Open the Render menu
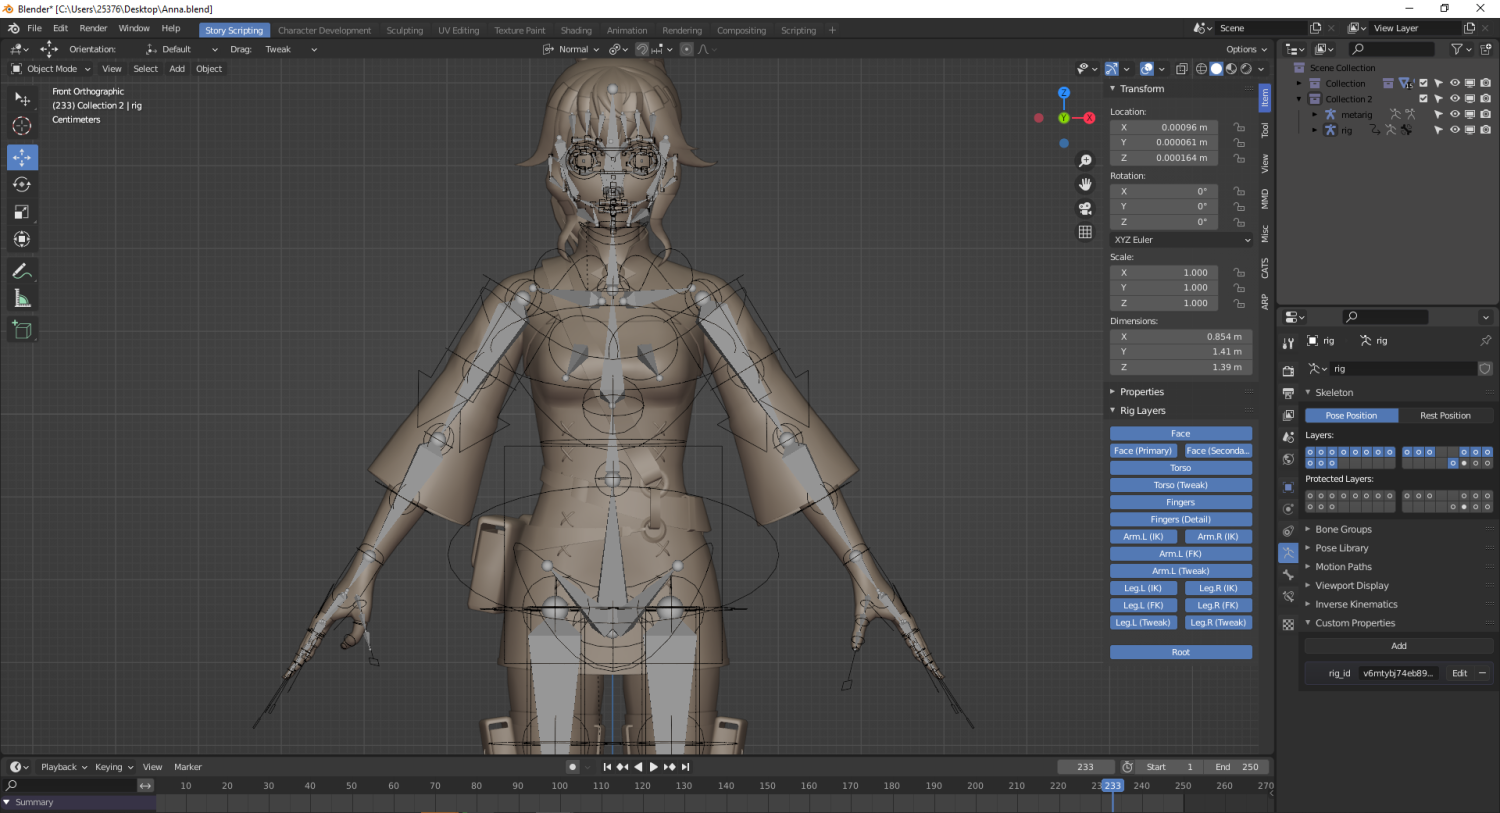This screenshot has width=1500, height=813. (x=93, y=29)
